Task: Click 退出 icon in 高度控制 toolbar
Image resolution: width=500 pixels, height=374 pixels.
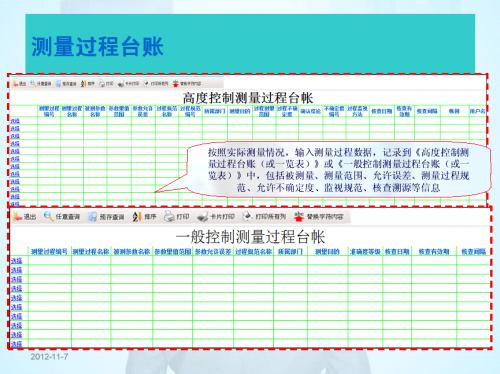Action: click(15, 84)
